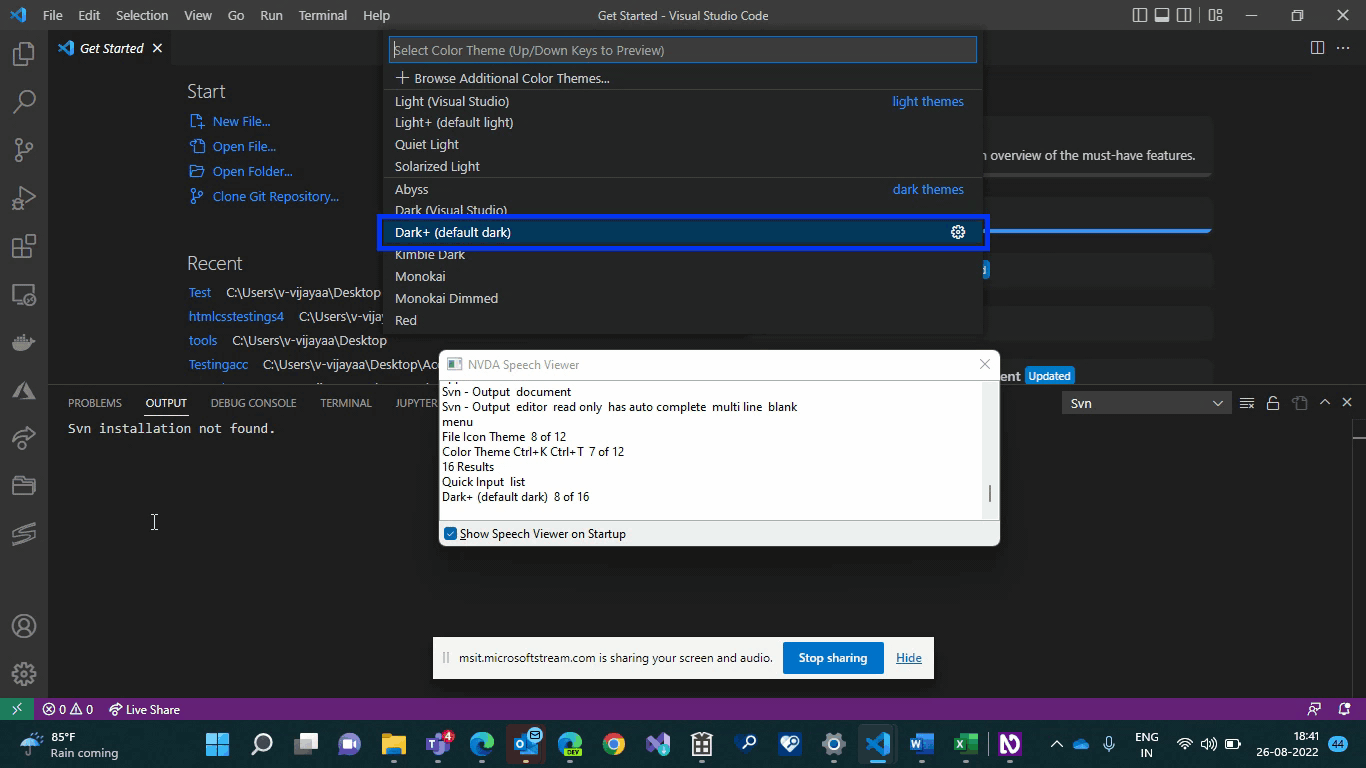Screen dimensions: 1366x768
Task: Show hidden system tray icons
Action: (1056, 744)
